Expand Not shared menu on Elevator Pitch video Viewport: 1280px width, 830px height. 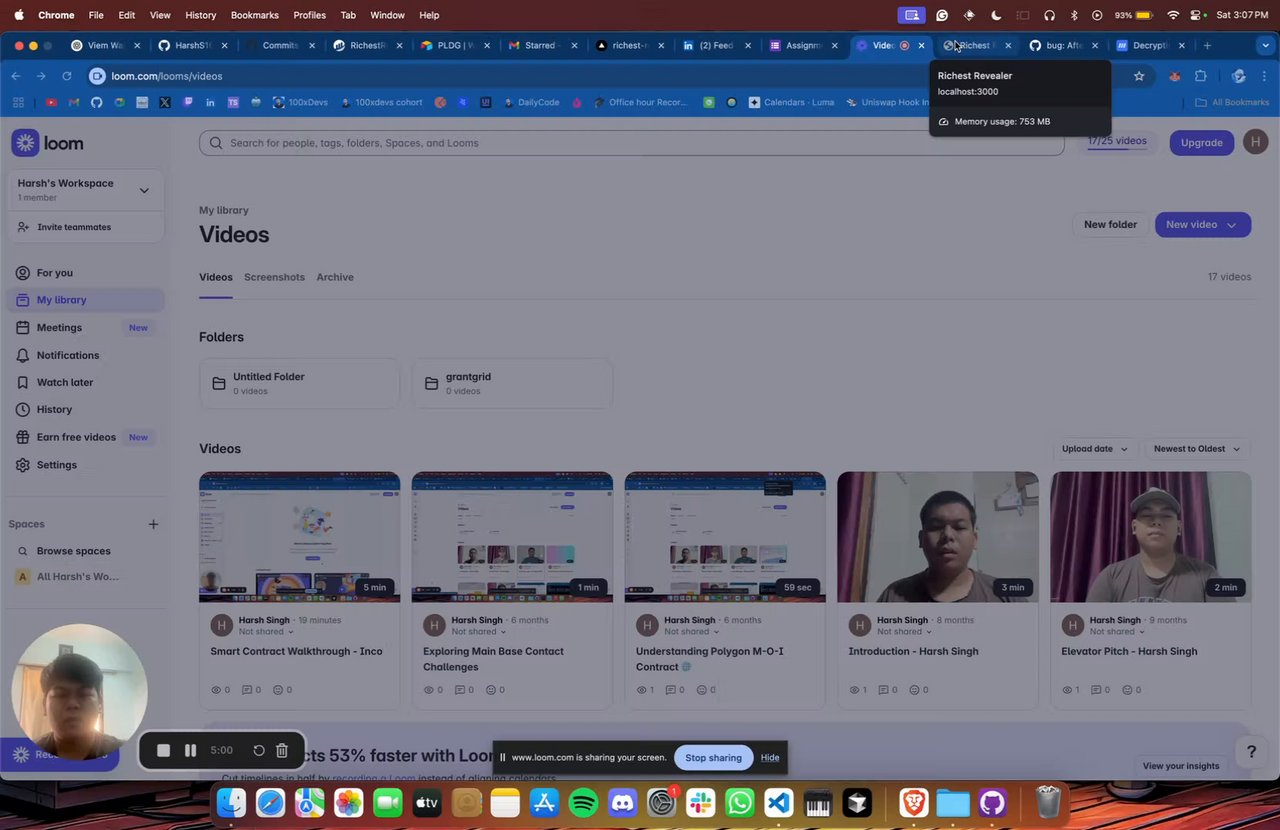(1118, 631)
